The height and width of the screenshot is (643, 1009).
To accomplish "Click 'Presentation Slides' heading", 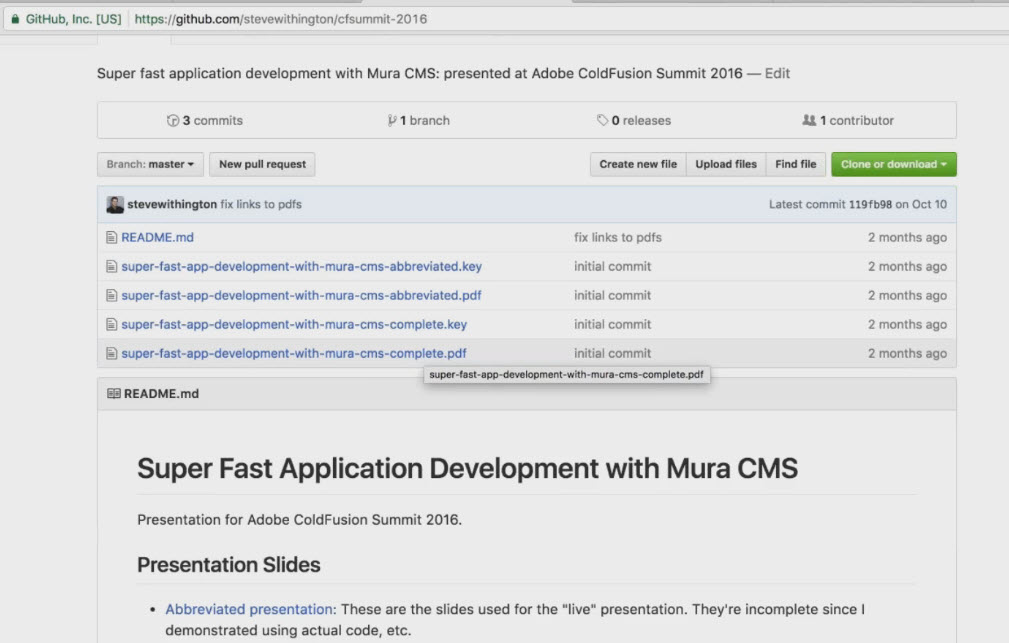I will (x=228, y=564).
